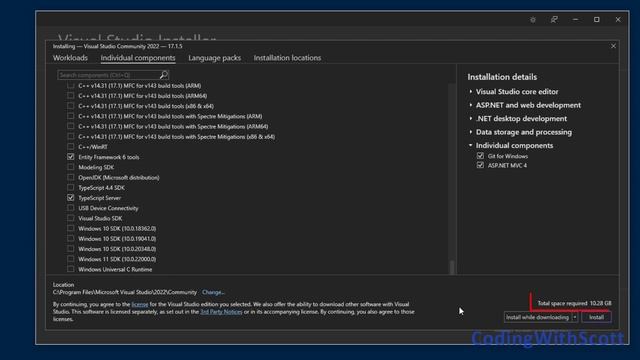640x360 pixels.
Task: Check the Modeling SDK box
Action: [x=71, y=167]
